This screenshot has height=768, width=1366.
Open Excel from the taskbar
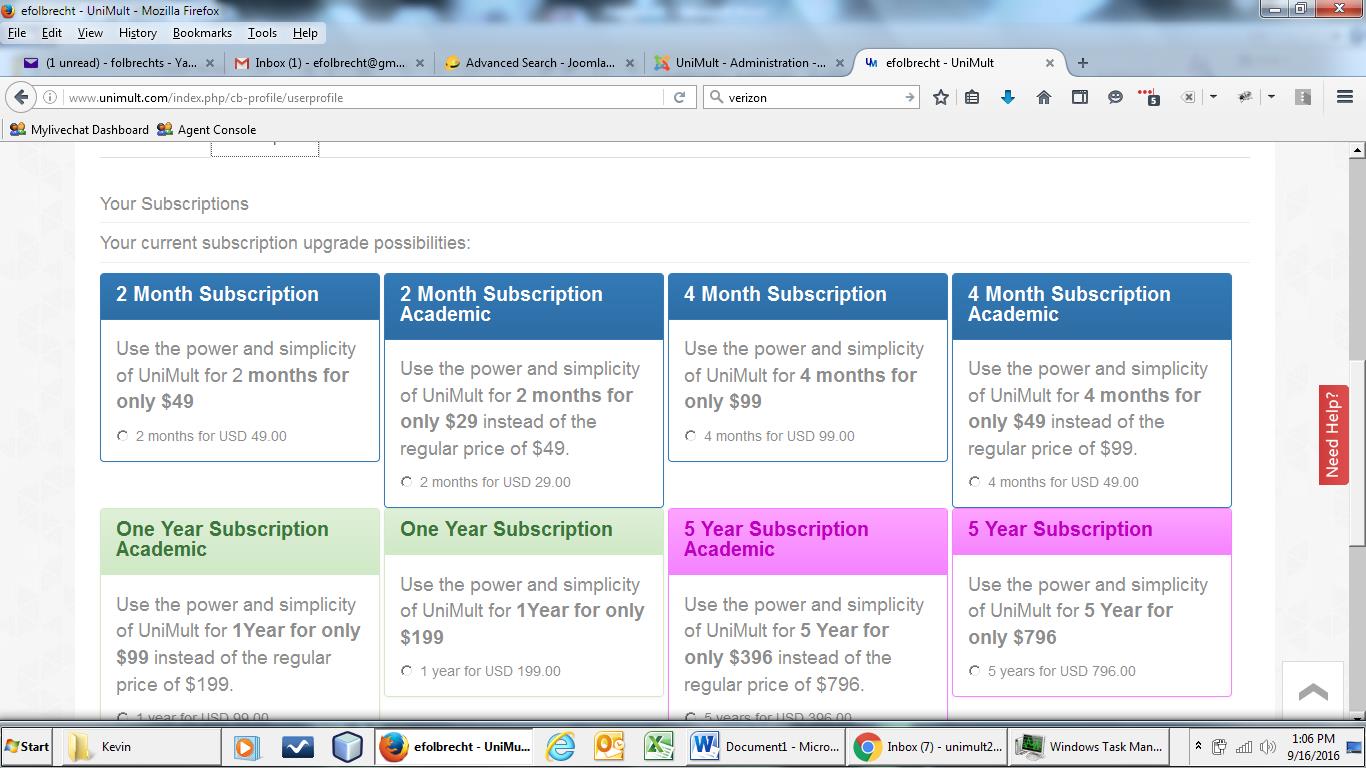coord(657,747)
